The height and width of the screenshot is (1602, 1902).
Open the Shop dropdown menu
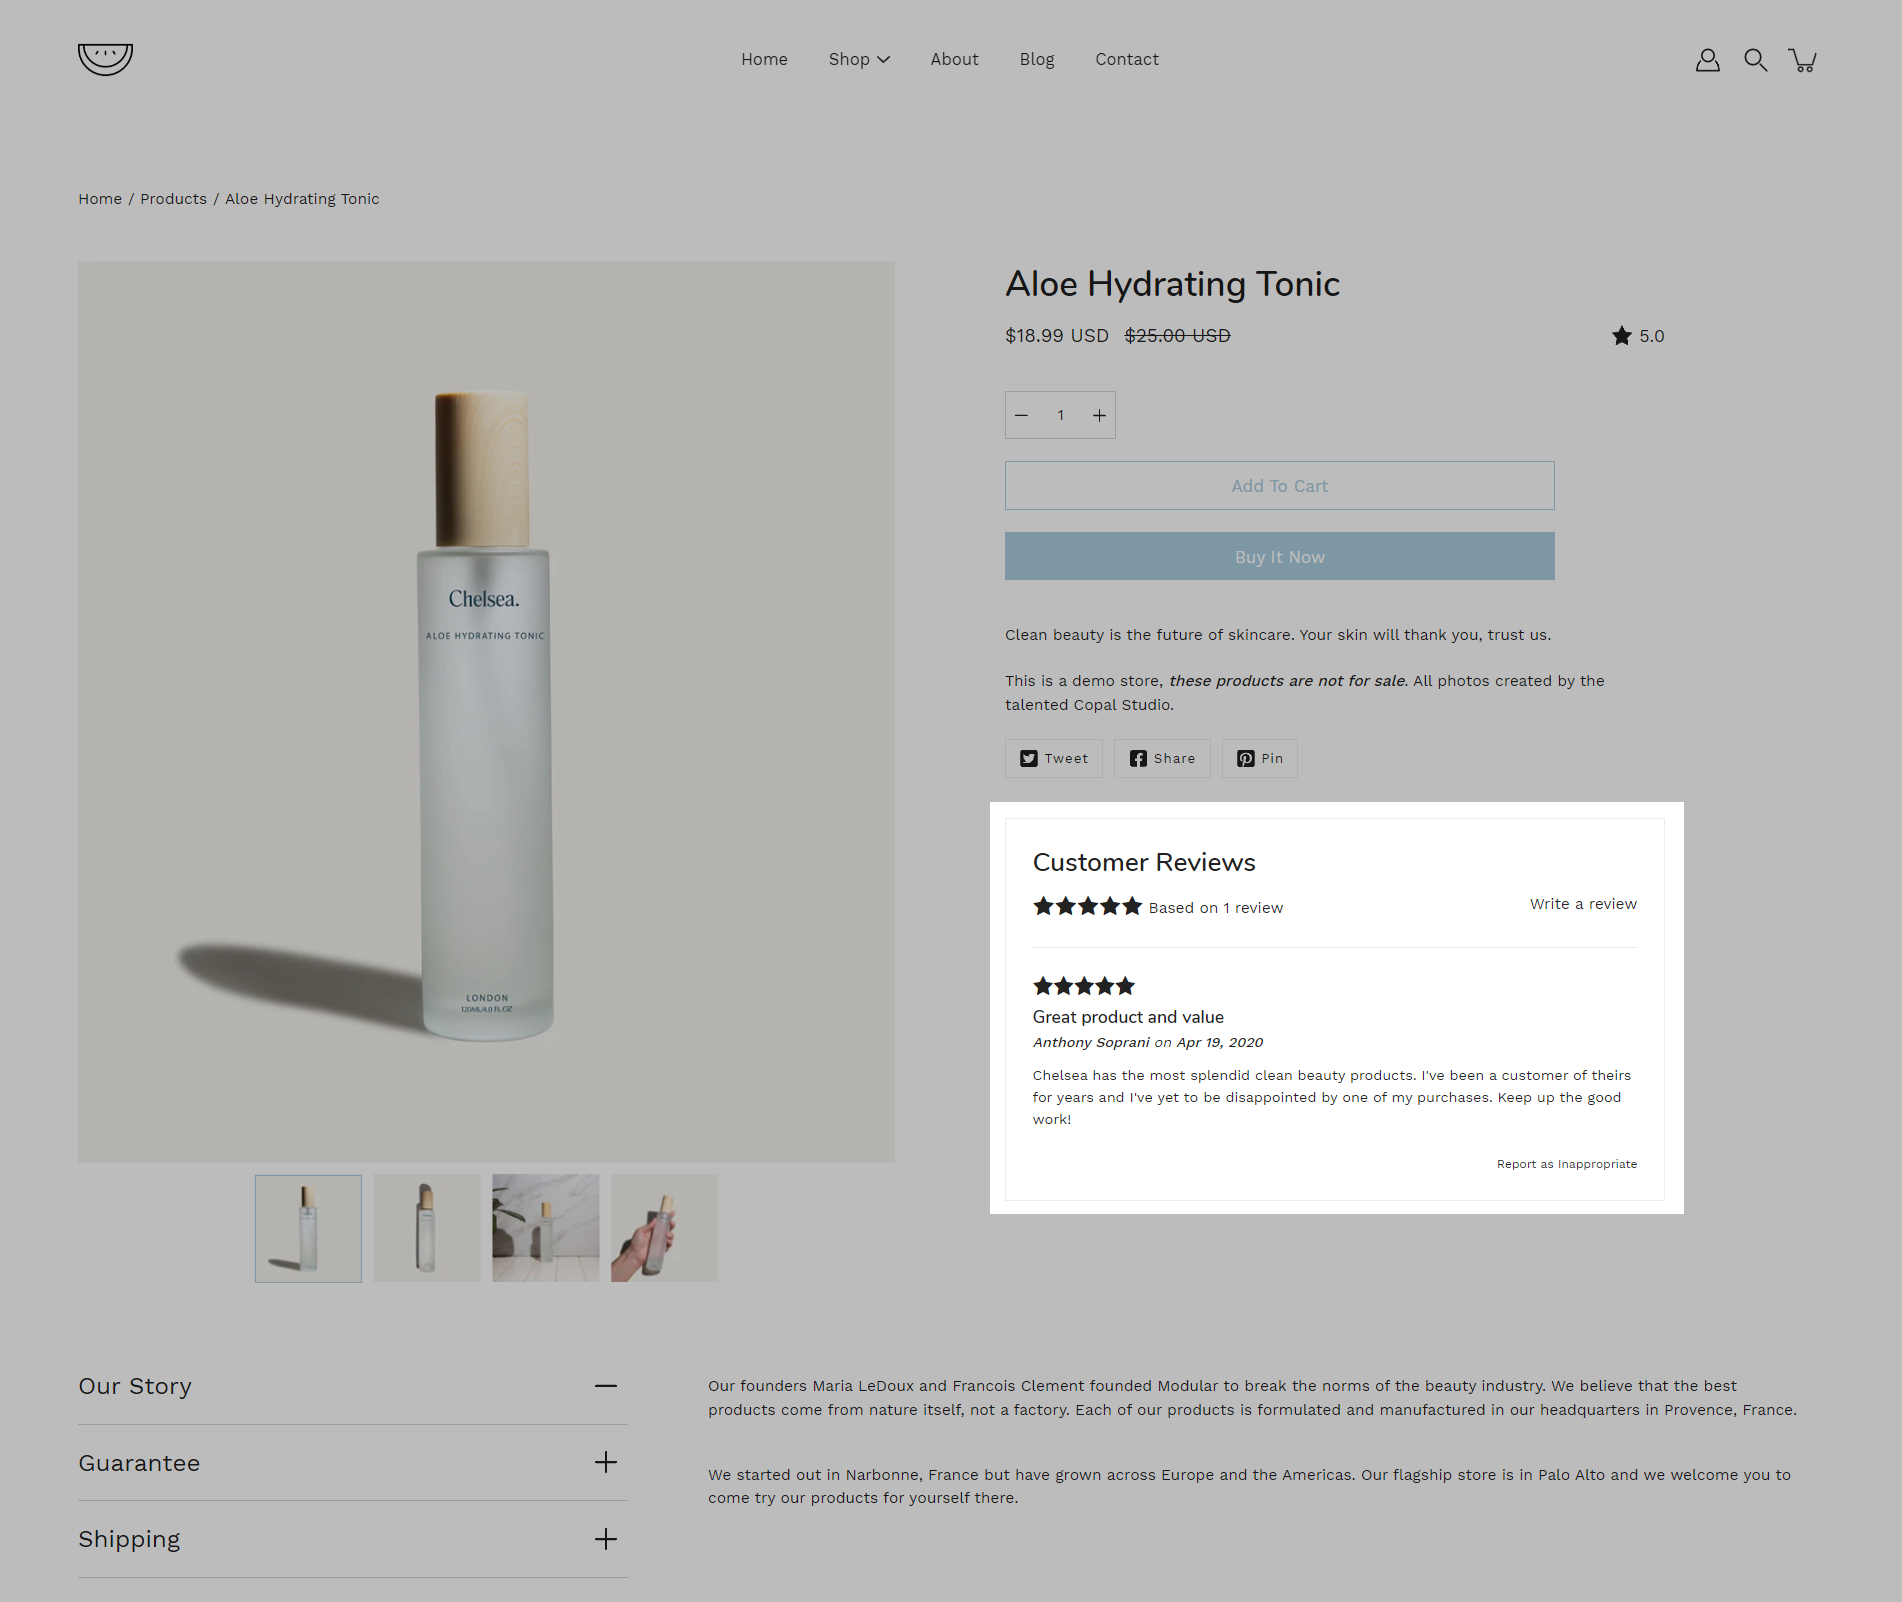858,60
